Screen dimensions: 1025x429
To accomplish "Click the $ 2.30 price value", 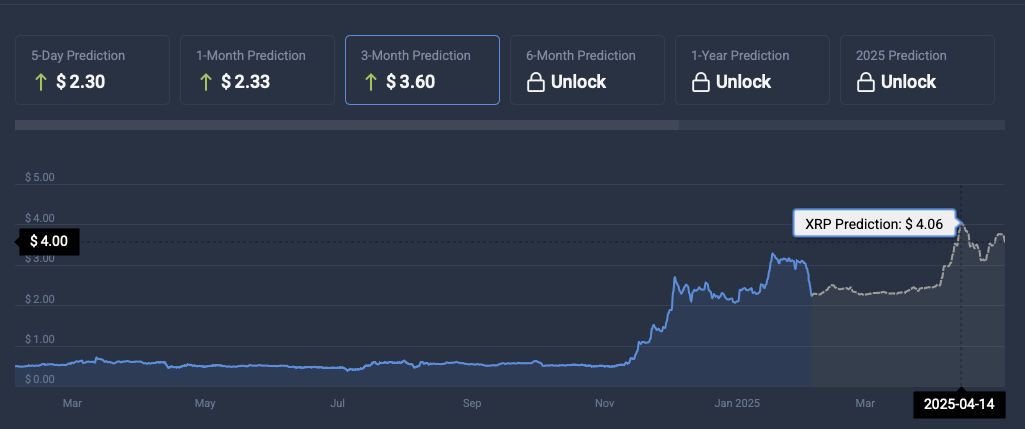I will coord(80,82).
